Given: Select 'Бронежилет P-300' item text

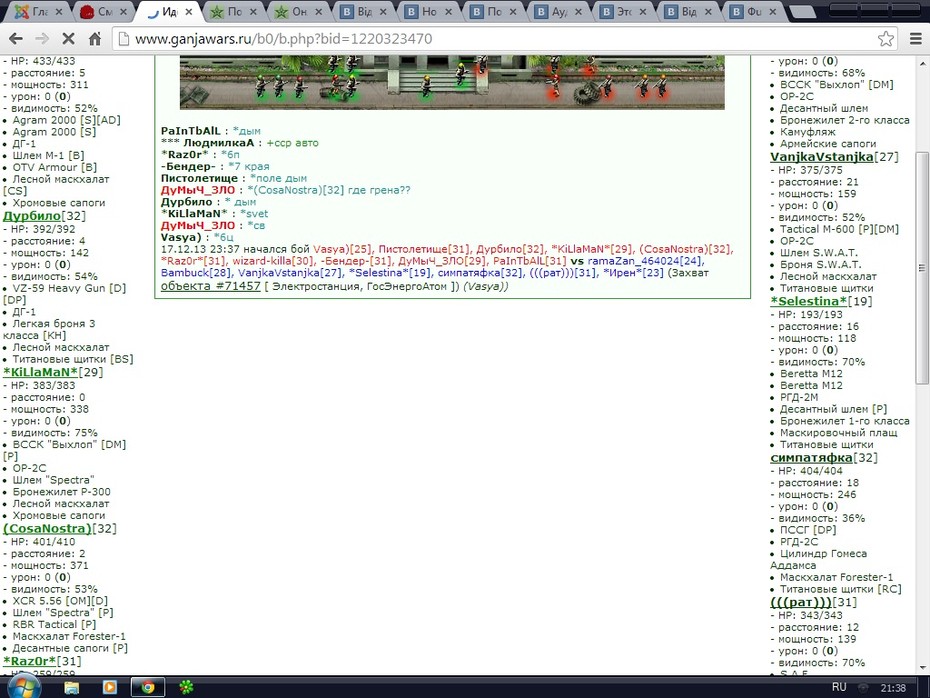Looking at the screenshot, I should click(x=62, y=492).
